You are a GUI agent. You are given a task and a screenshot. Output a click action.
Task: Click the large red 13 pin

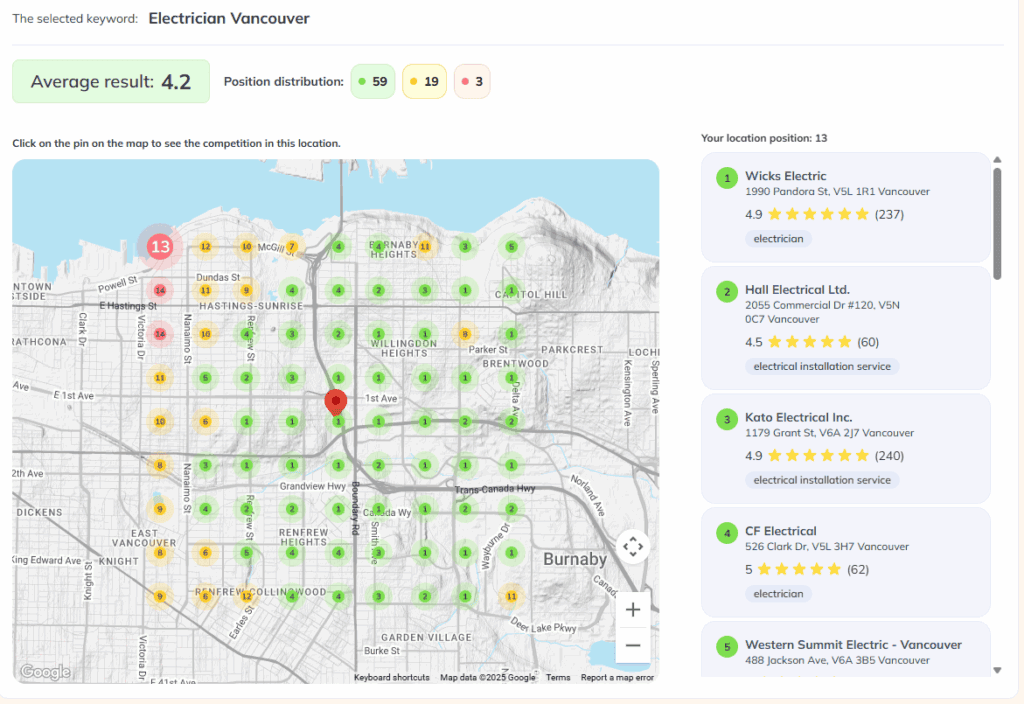pos(159,246)
